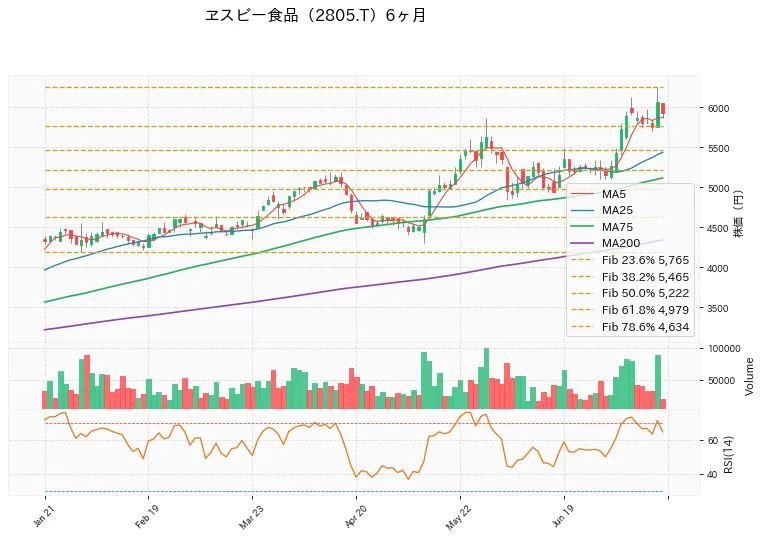Screen dimensions: 764x539
Task: Click the Fib 78.6% 4,634 legend entry
Action: 630,327
